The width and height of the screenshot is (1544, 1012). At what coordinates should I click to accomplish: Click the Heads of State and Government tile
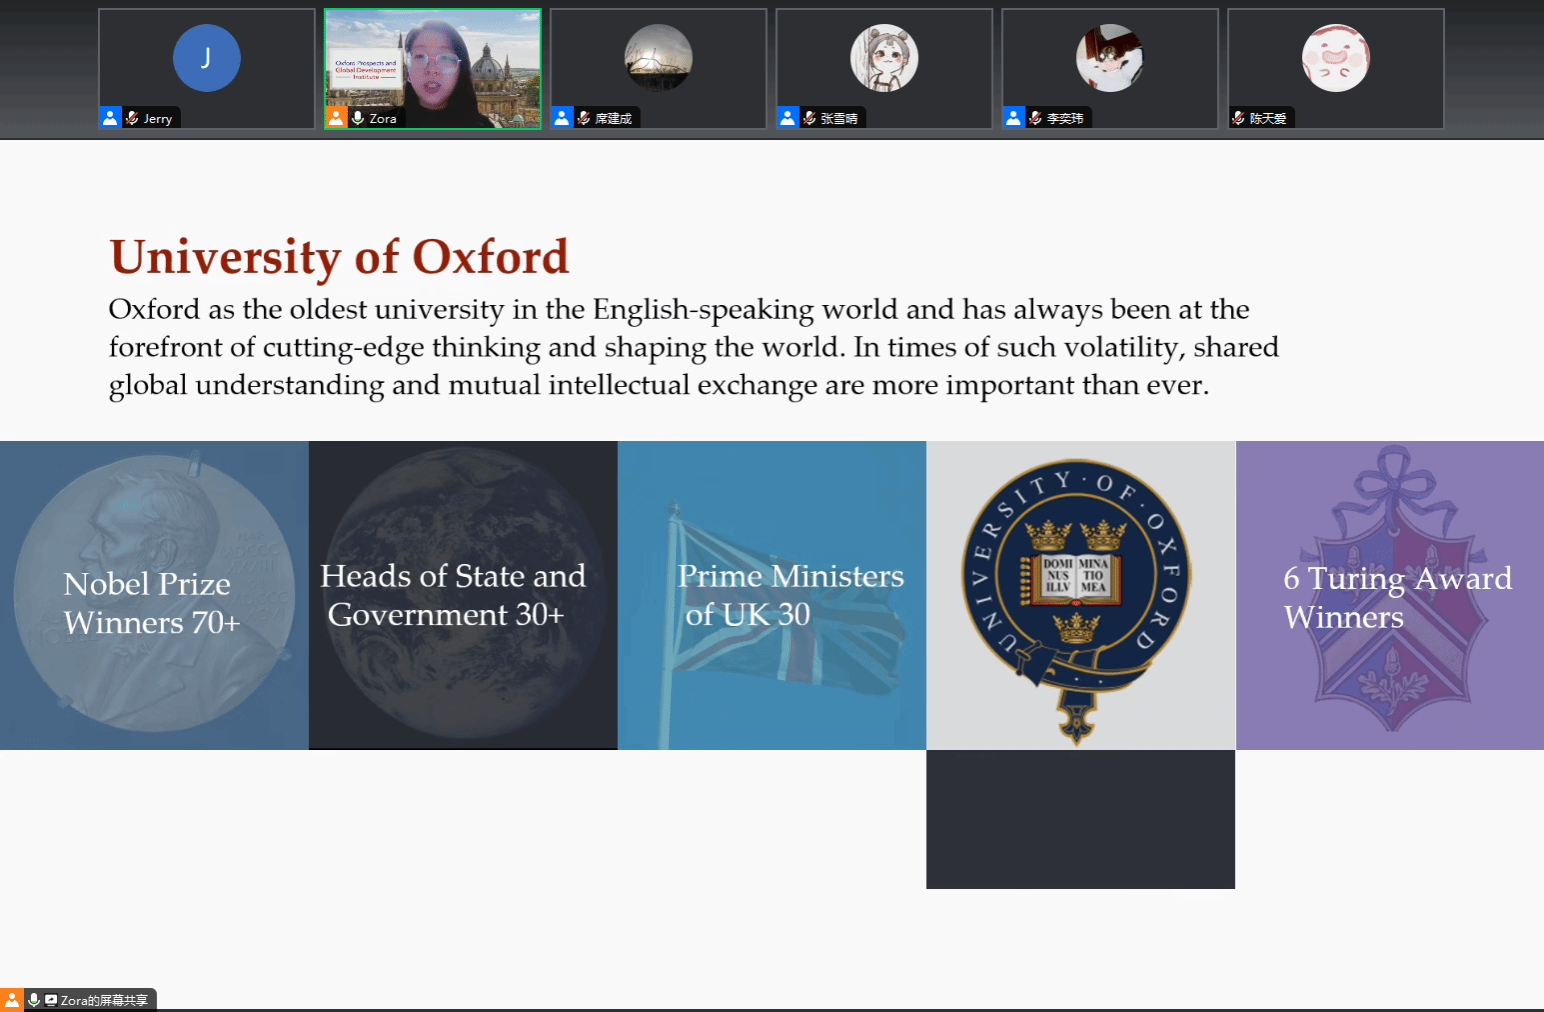(x=463, y=595)
